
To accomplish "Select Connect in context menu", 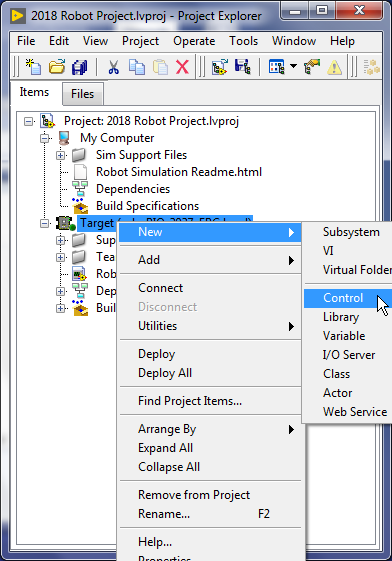I will (210, 288).
